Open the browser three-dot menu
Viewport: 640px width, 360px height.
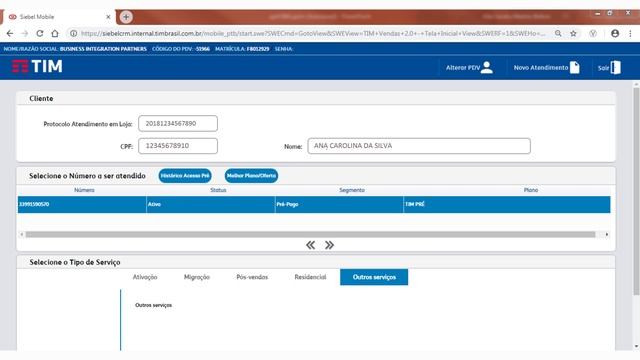[x=630, y=33]
